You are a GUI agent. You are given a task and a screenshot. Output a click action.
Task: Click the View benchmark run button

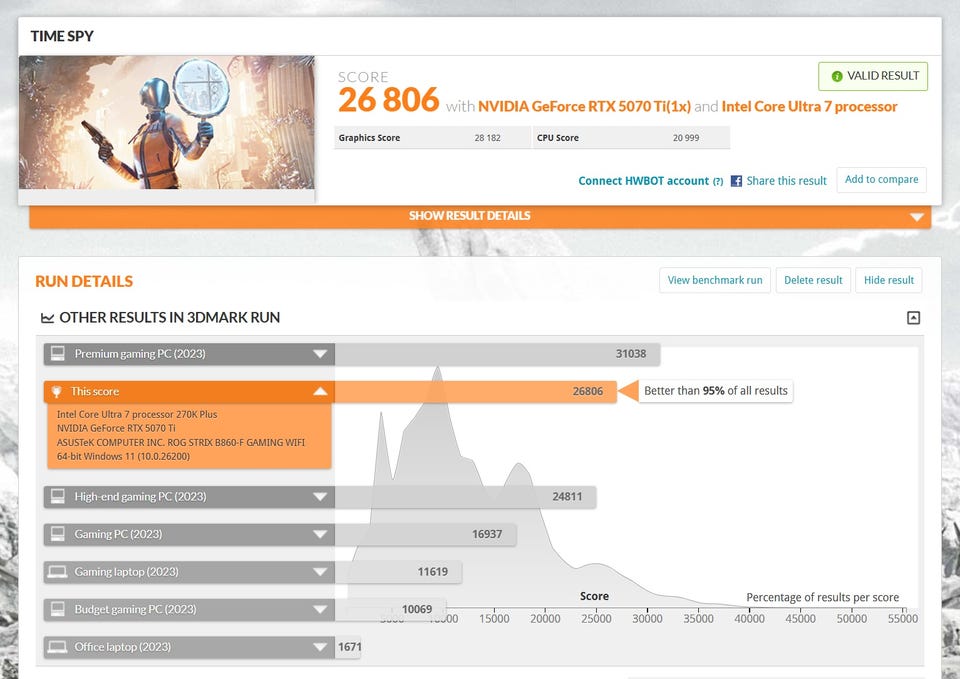(x=714, y=280)
